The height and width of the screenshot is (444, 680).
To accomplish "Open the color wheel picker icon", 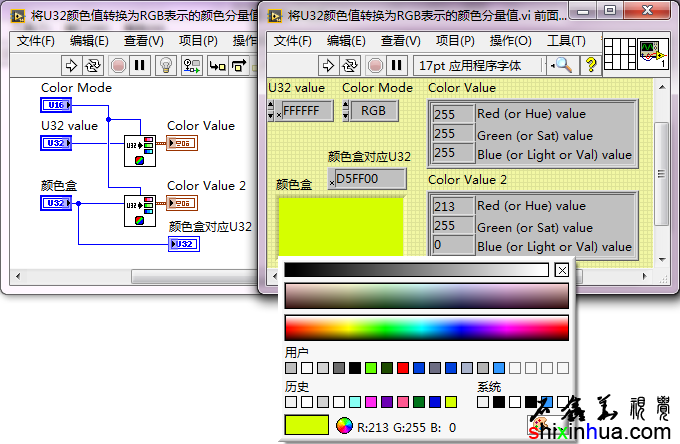I will click(x=344, y=426).
